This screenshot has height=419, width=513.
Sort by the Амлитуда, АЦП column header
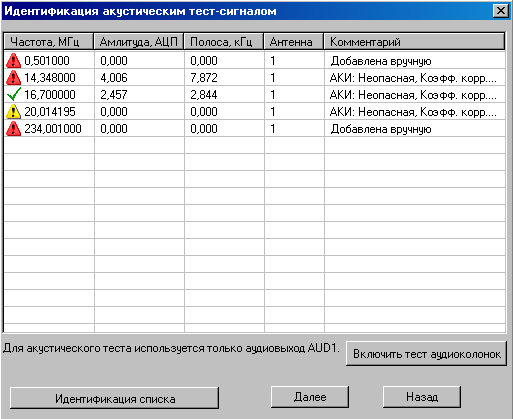tap(139, 42)
